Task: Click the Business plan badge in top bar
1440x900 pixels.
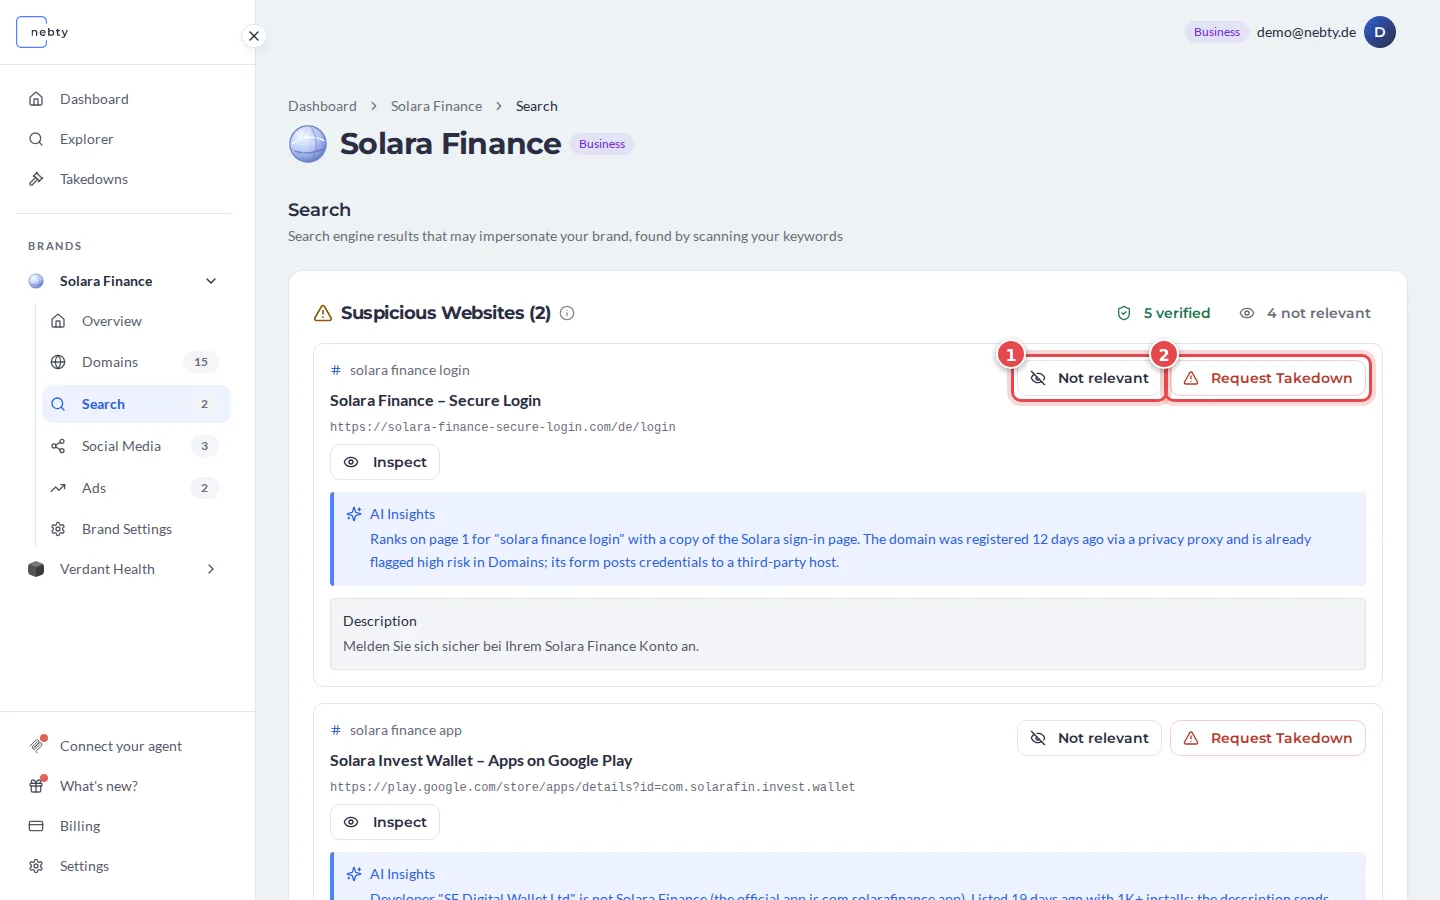Action: pos(1217,32)
